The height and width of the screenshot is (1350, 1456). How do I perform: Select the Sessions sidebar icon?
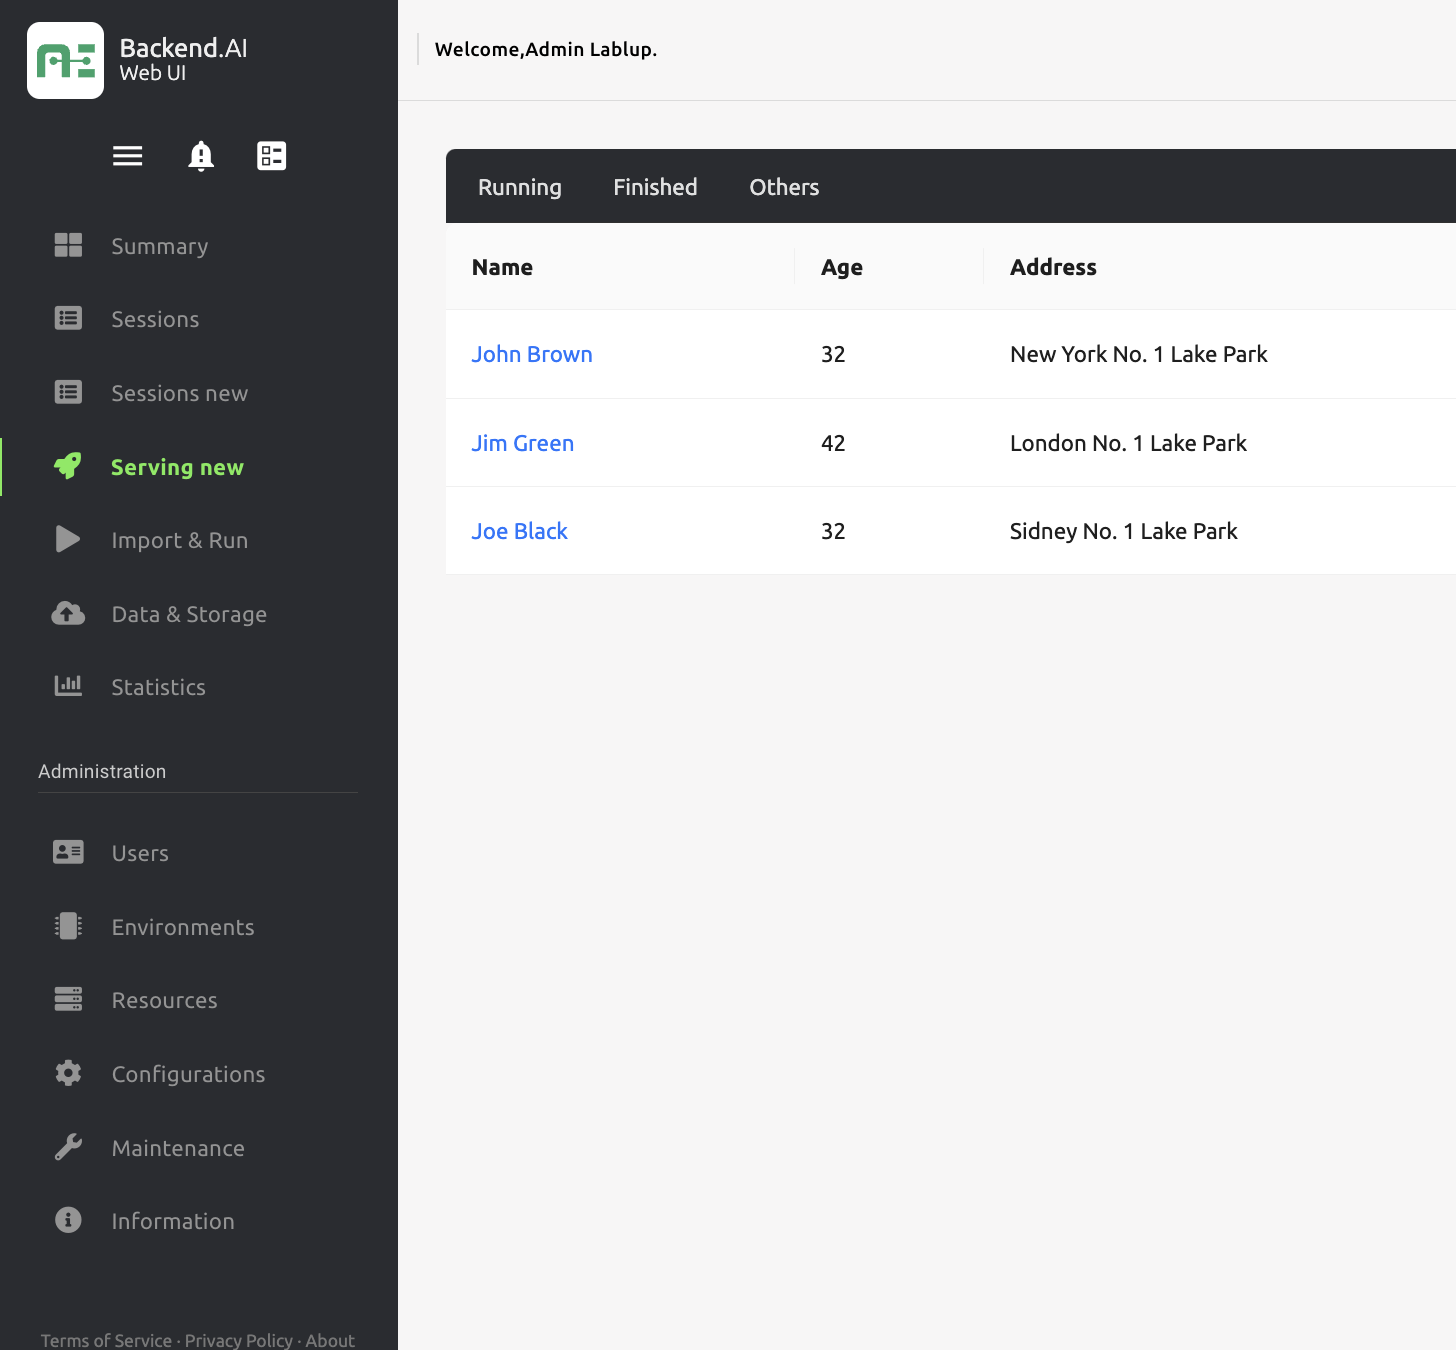pyautogui.click(x=67, y=318)
